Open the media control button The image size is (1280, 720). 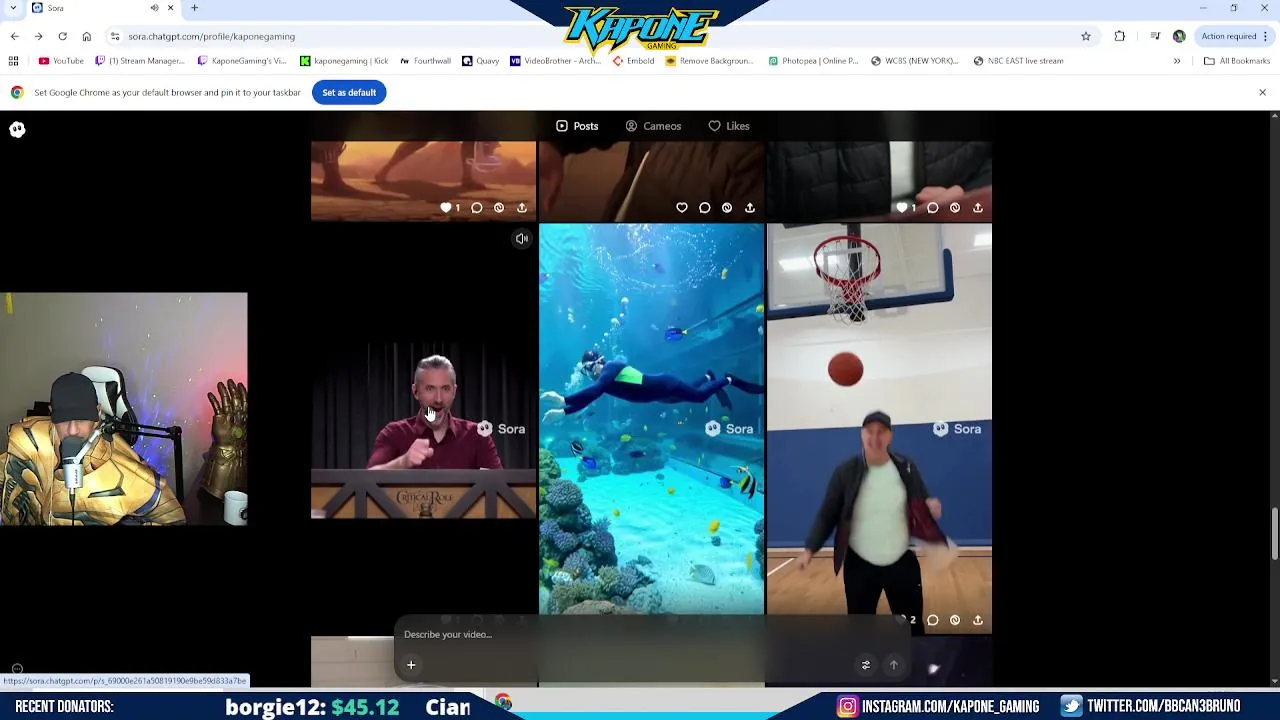(x=1155, y=36)
